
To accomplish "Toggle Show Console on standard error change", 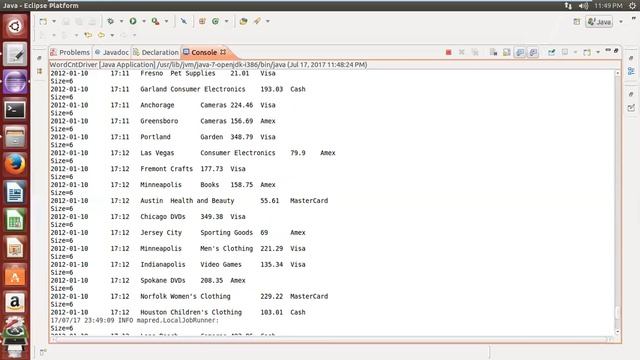I will tap(533, 52).
